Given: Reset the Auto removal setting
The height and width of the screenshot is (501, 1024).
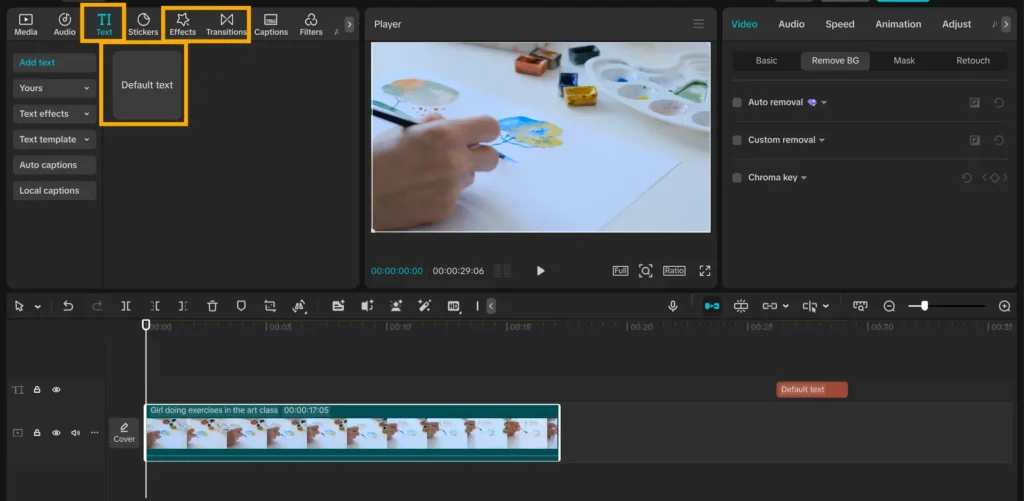Looking at the screenshot, I should (x=999, y=103).
